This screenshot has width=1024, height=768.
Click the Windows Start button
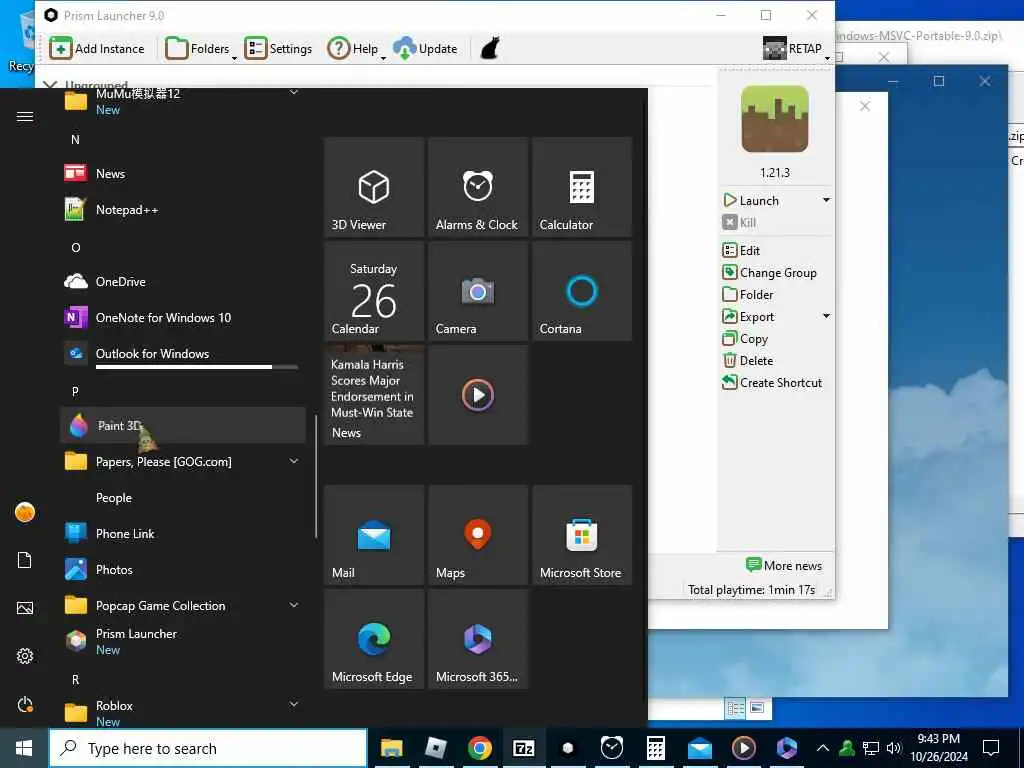(x=24, y=748)
